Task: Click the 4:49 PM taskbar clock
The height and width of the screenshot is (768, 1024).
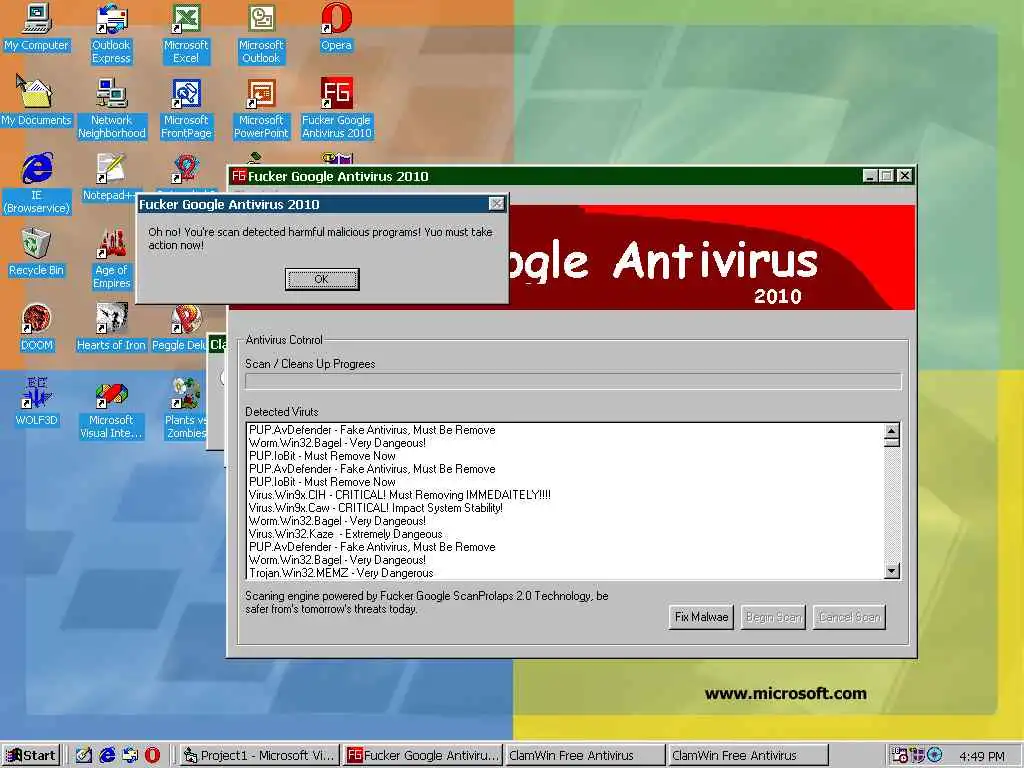Action: pos(982,756)
